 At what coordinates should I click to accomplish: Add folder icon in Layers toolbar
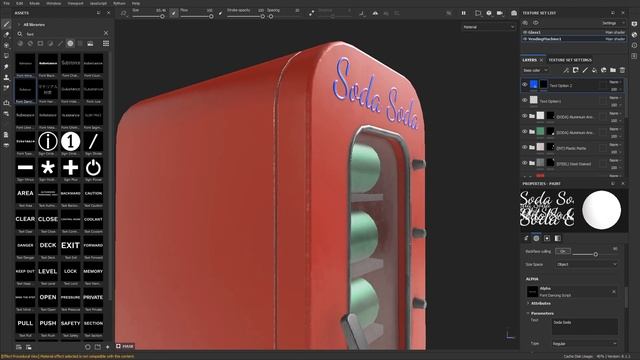coord(613,70)
